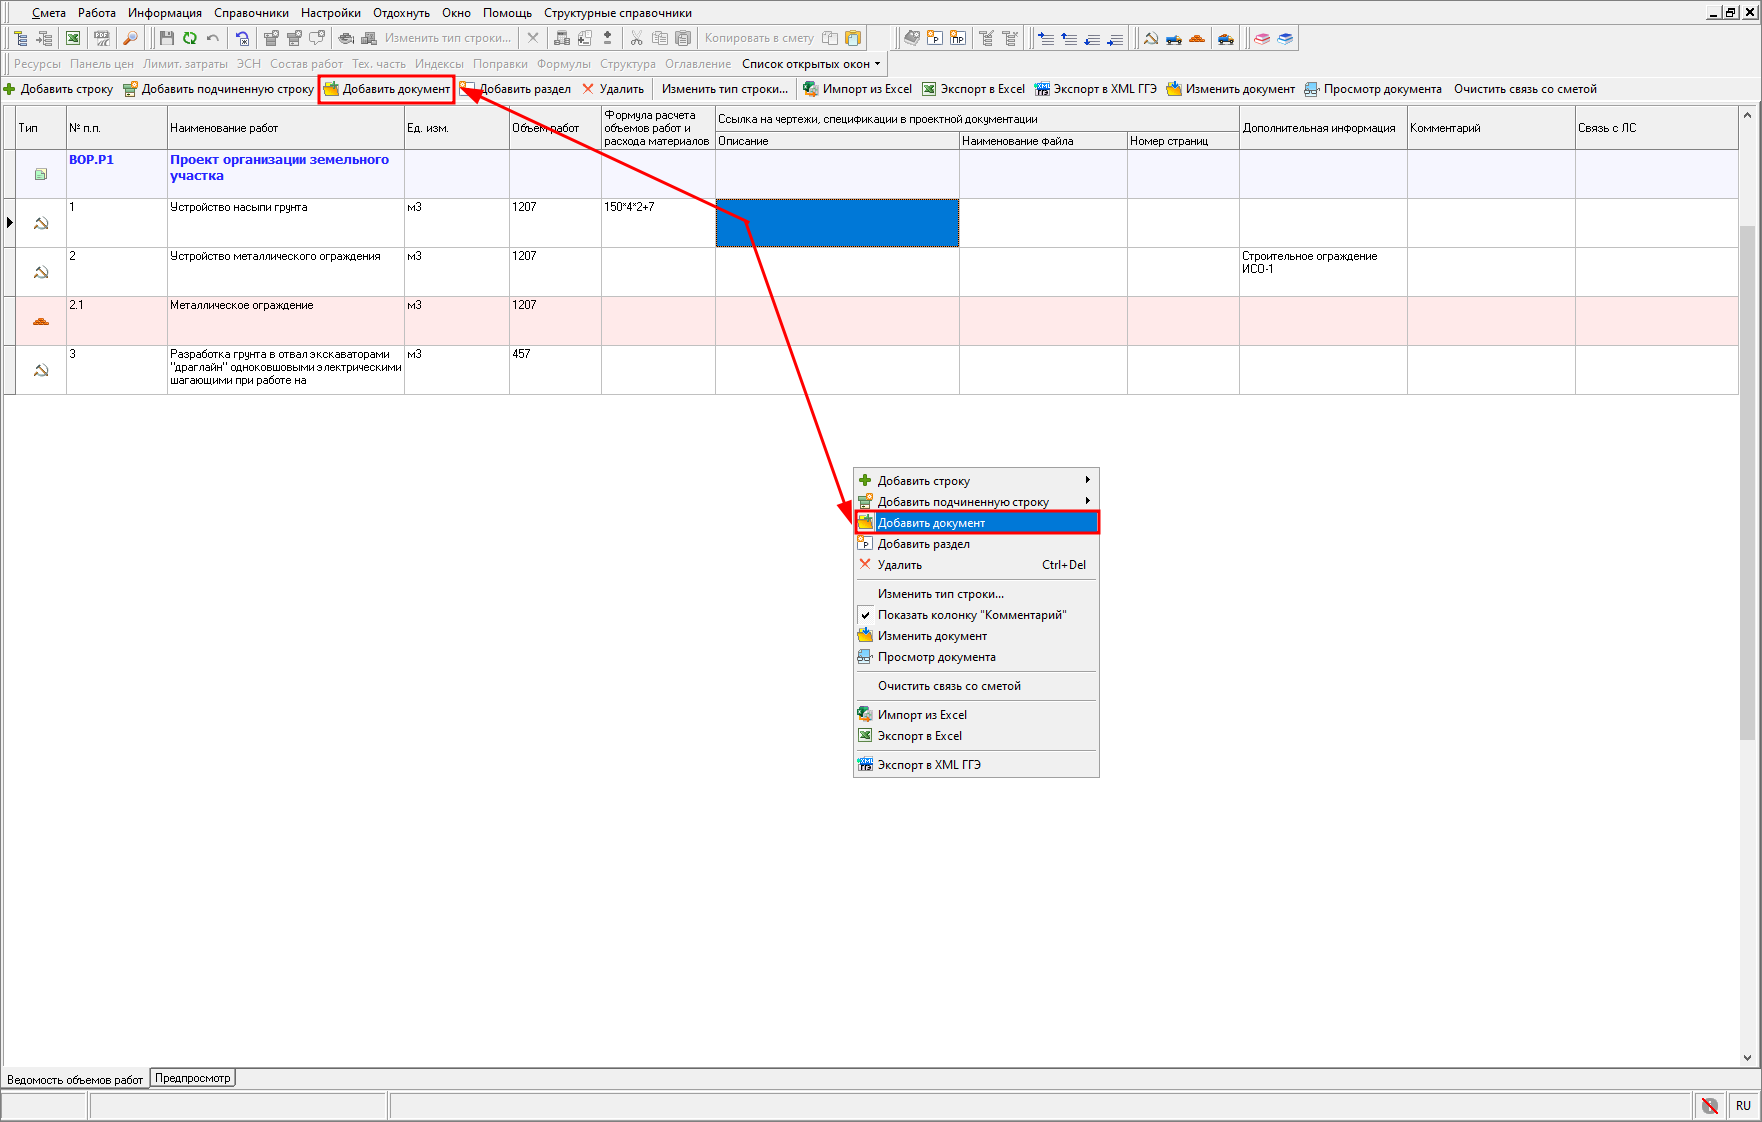1762x1122 pixels.
Task: Open the 'Справочники' menu
Action: (x=251, y=13)
